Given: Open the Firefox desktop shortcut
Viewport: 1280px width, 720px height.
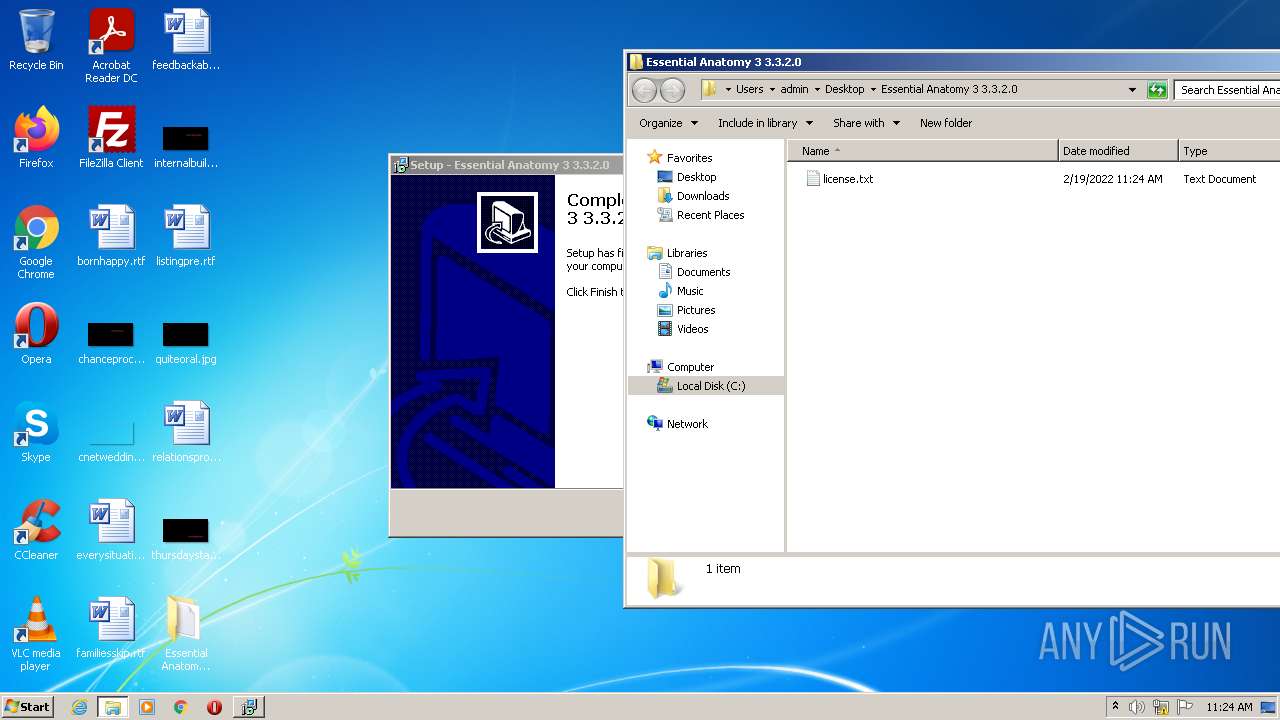Looking at the screenshot, I should tap(36, 138).
